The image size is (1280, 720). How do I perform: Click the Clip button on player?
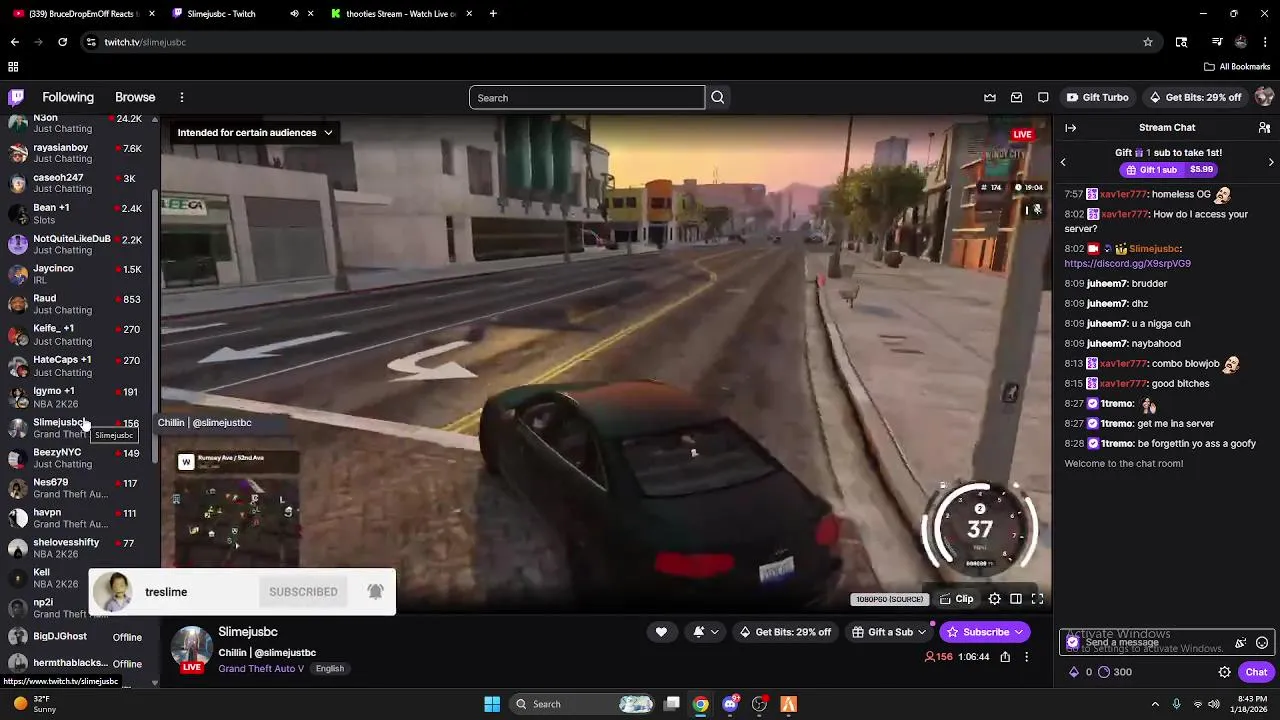click(x=957, y=599)
